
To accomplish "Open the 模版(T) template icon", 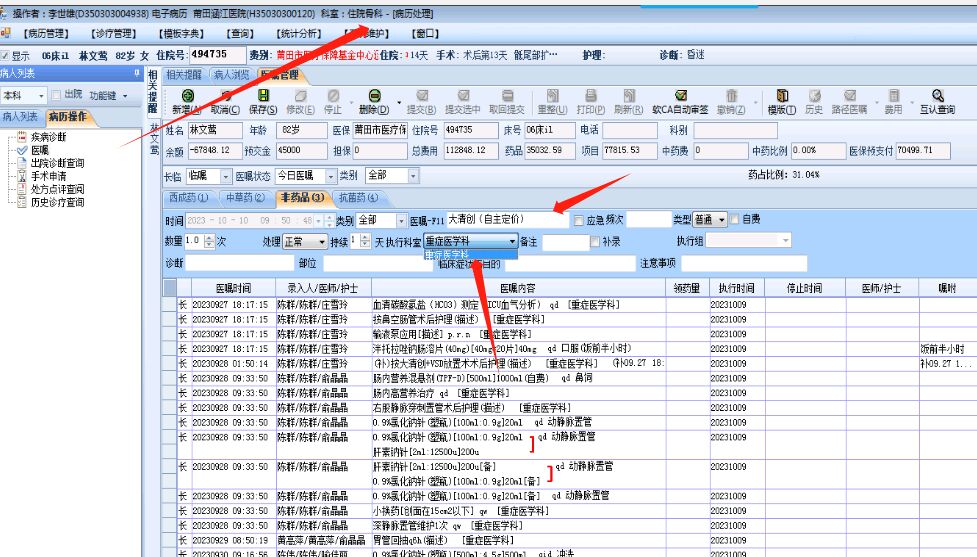I will click(x=782, y=96).
